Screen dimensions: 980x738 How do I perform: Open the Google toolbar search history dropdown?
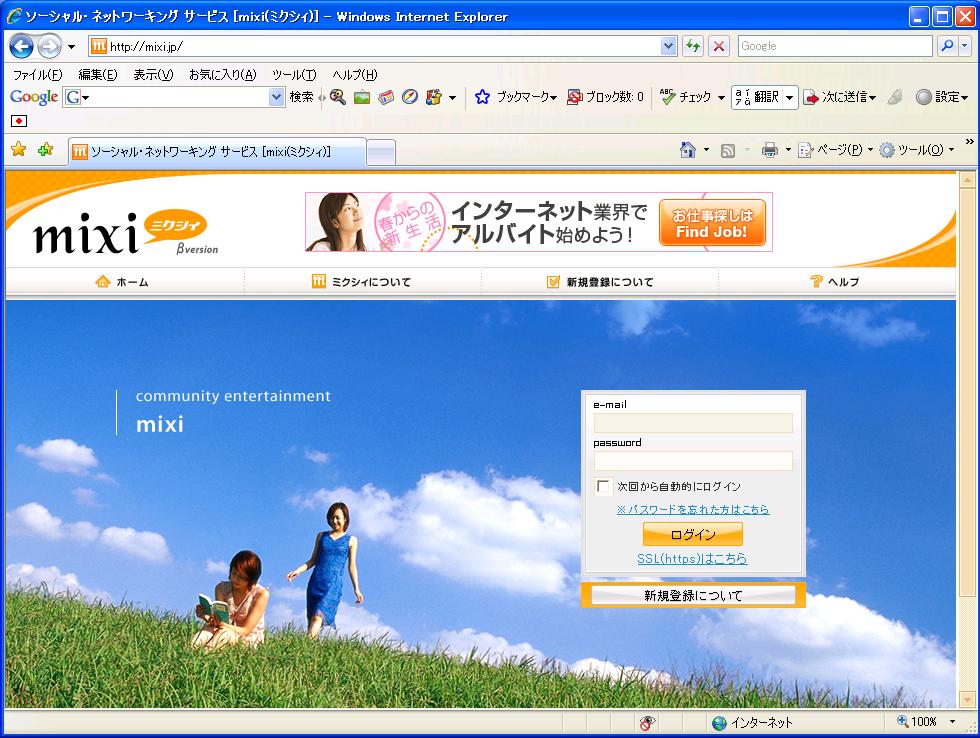pyautogui.click(x=276, y=97)
